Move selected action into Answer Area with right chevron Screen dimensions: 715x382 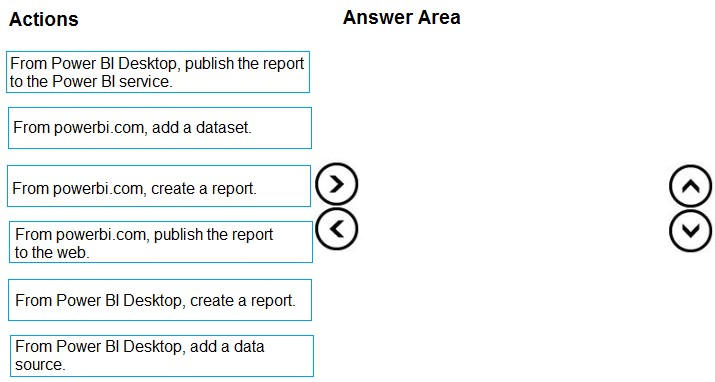(337, 184)
